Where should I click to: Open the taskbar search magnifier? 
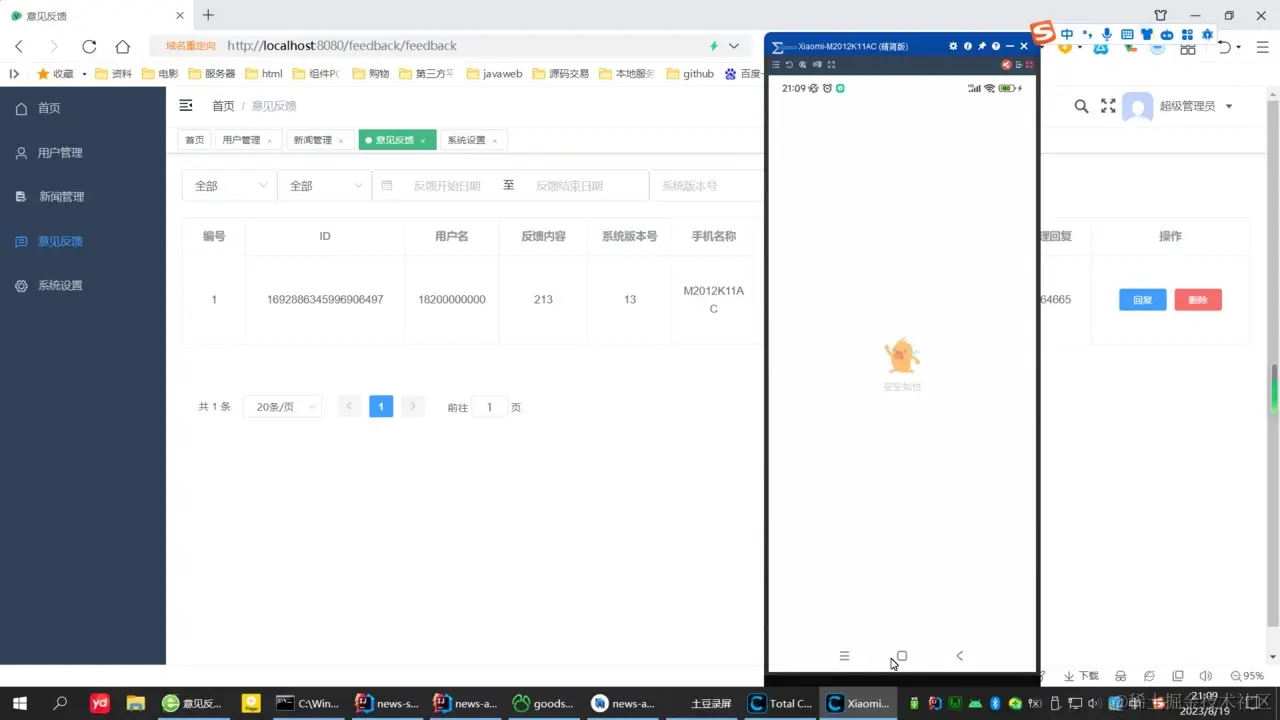pyautogui.click(x=60, y=703)
